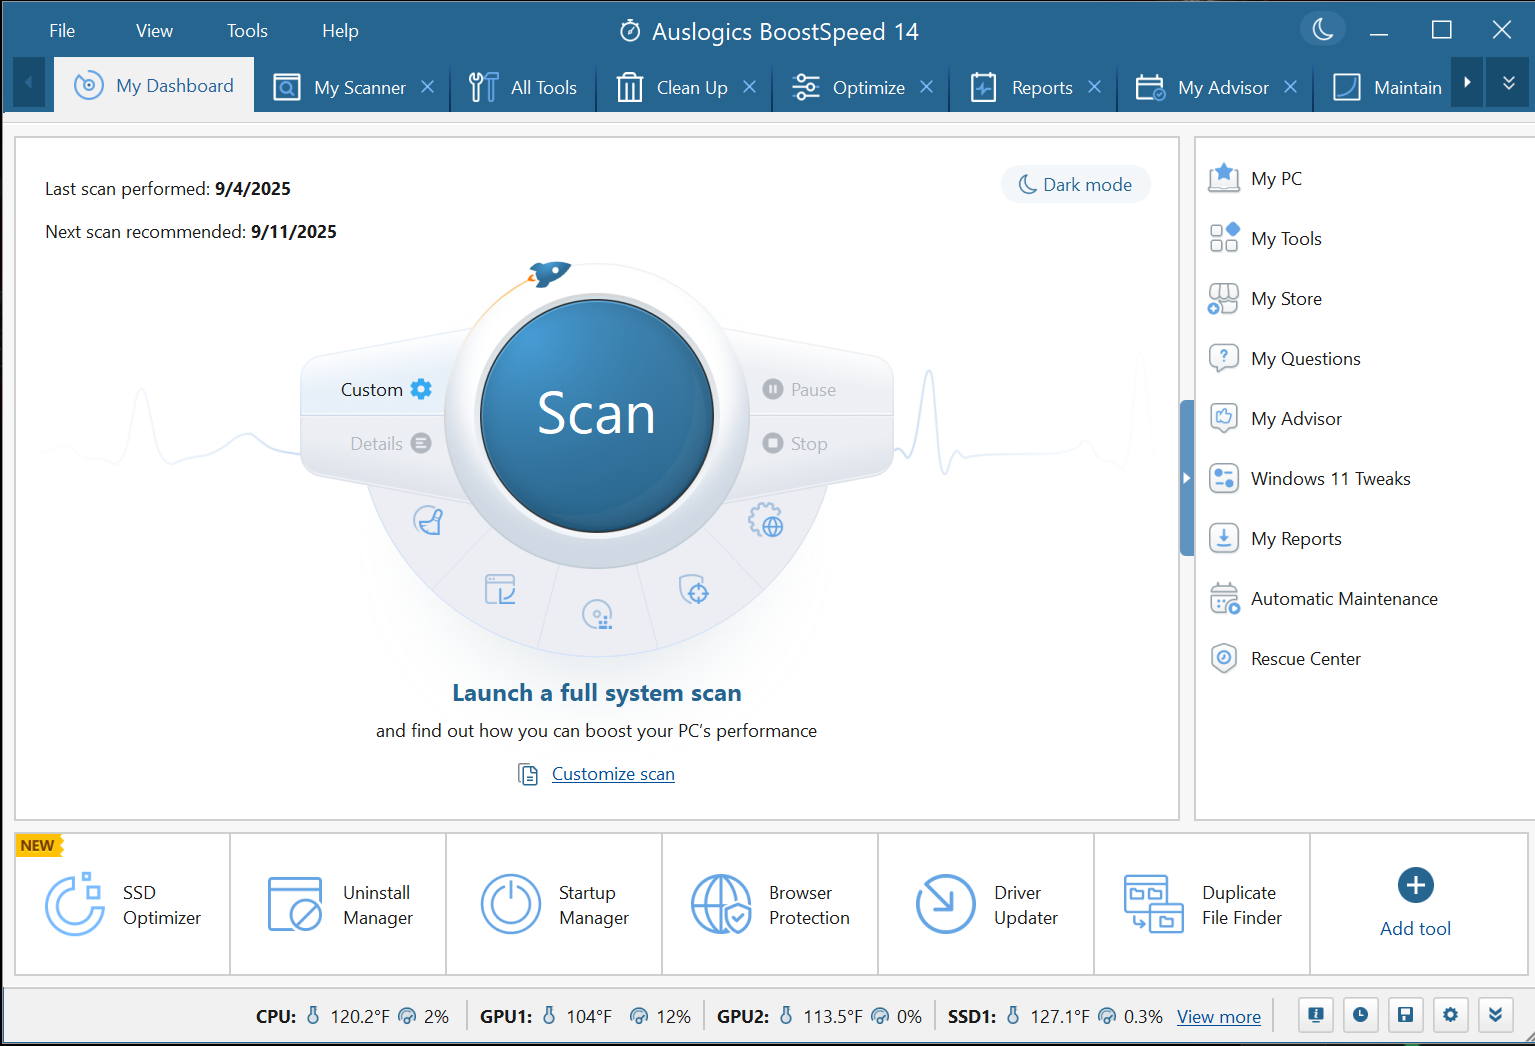The width and height of the screenshot is (1535, 1046).
Task: Open My Store in sidebar
Action: coord(1265,299)
